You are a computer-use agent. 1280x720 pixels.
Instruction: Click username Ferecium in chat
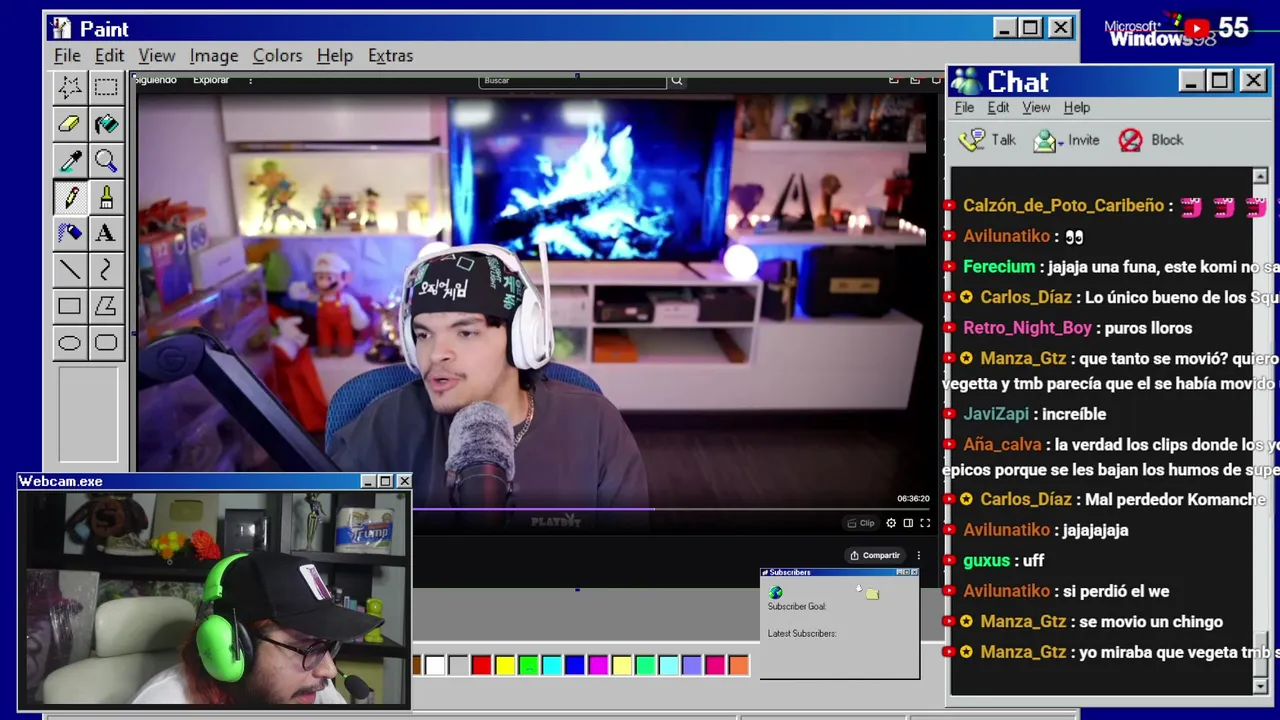click(998, 267)
